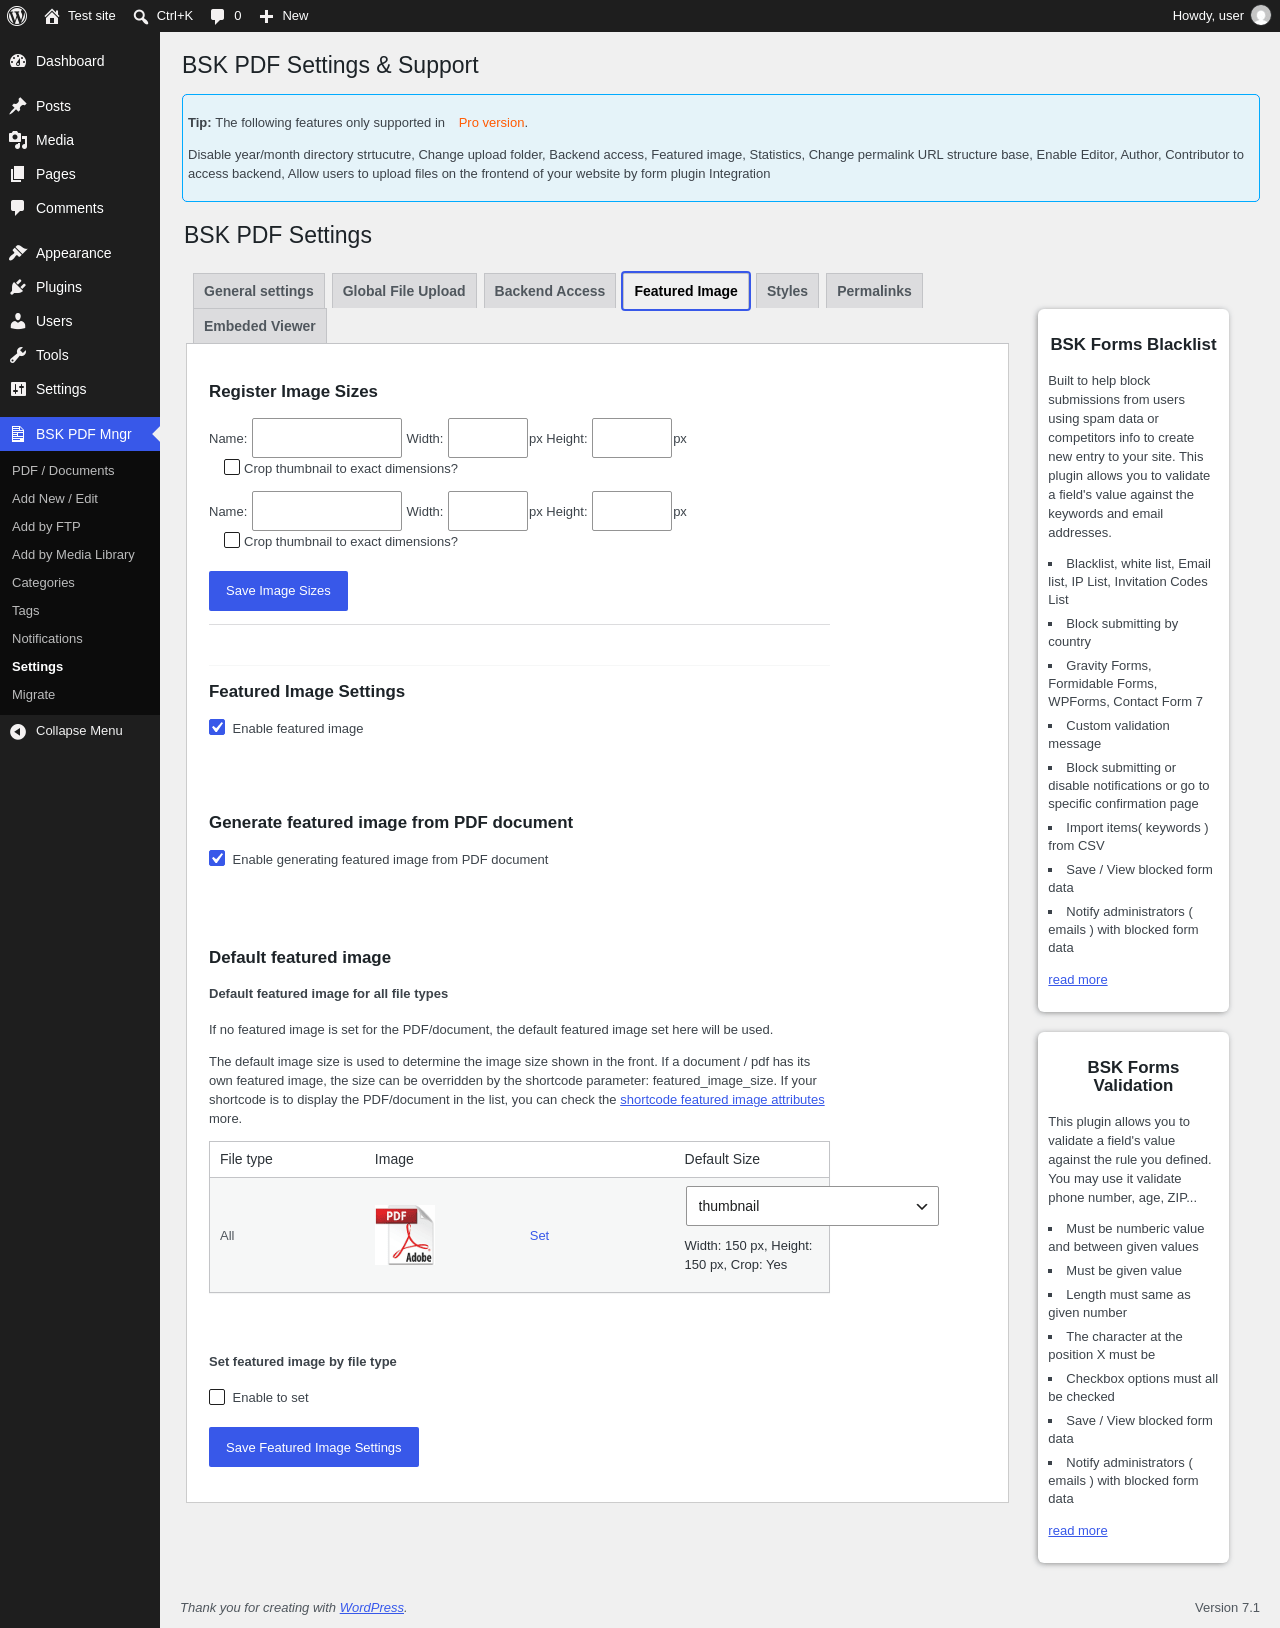Click the Plugins plug icon
This screenshot has height=1628, width=1280.
tap(18, 287)
